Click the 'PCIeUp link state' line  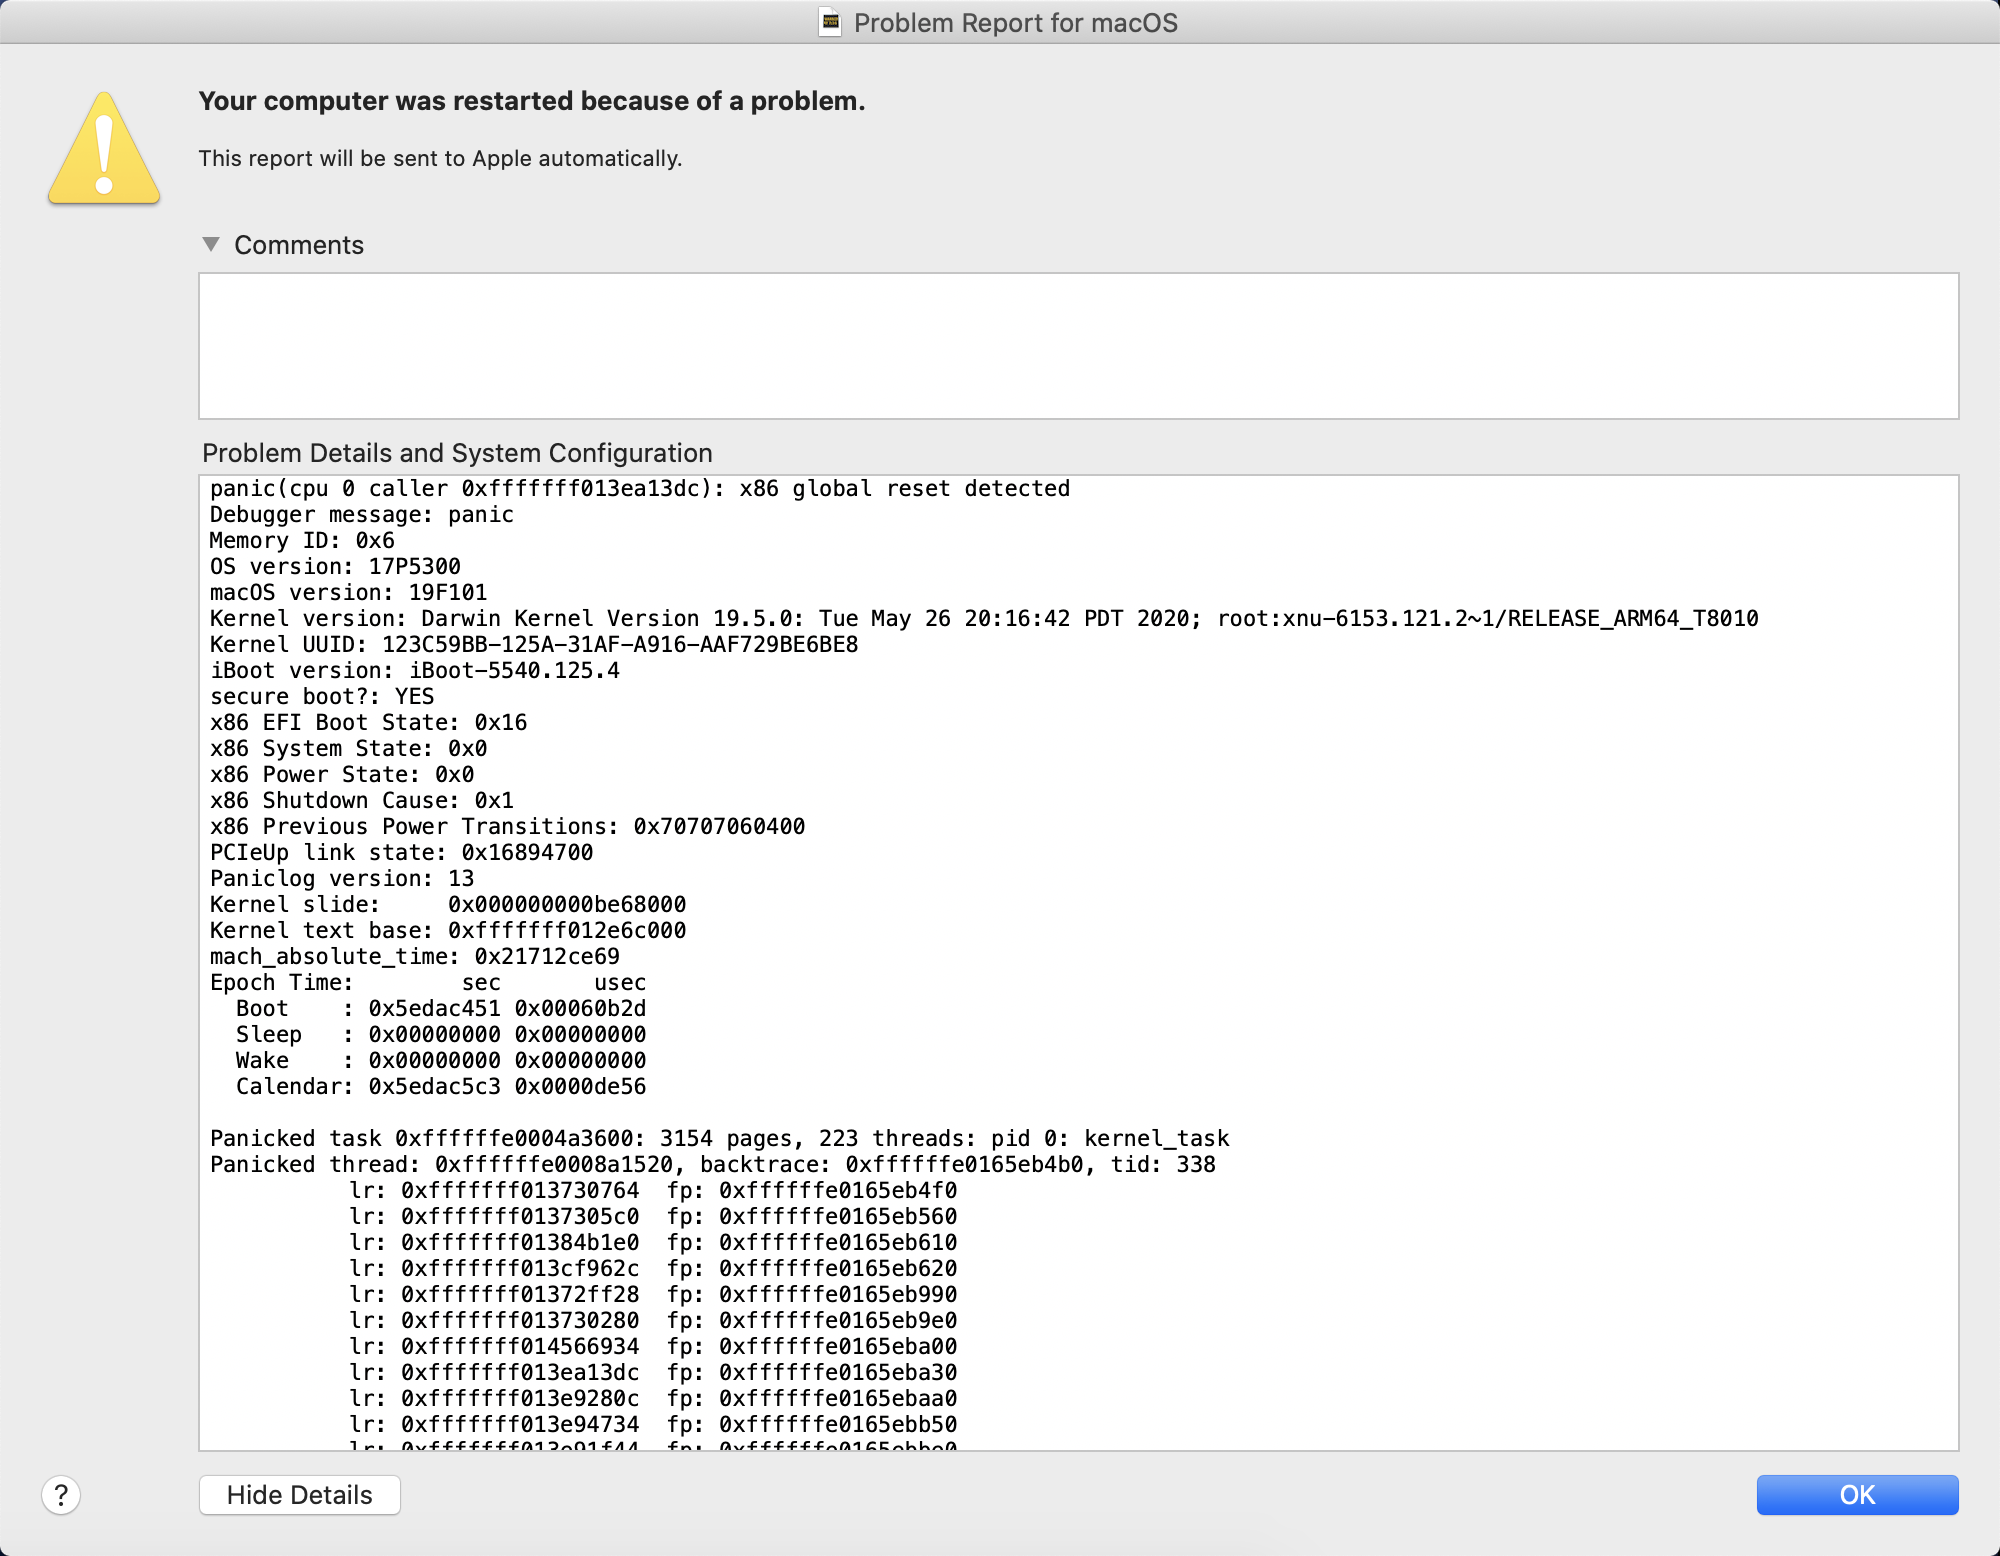[x=402, y=853]
